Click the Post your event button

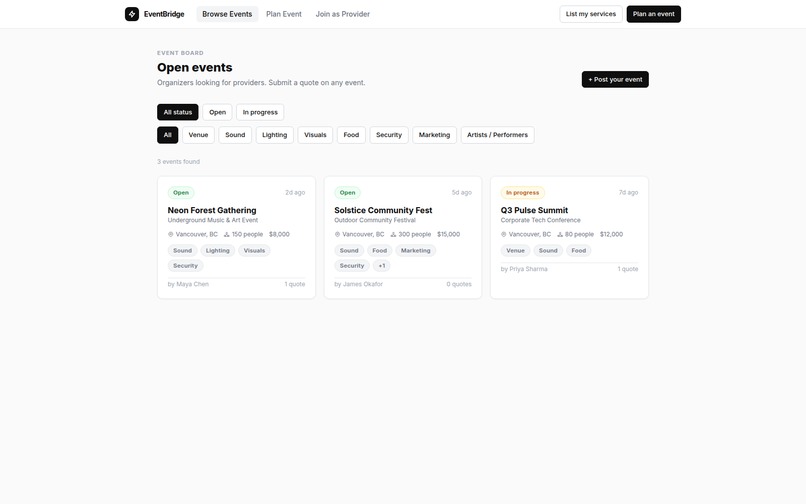(615, 79)
